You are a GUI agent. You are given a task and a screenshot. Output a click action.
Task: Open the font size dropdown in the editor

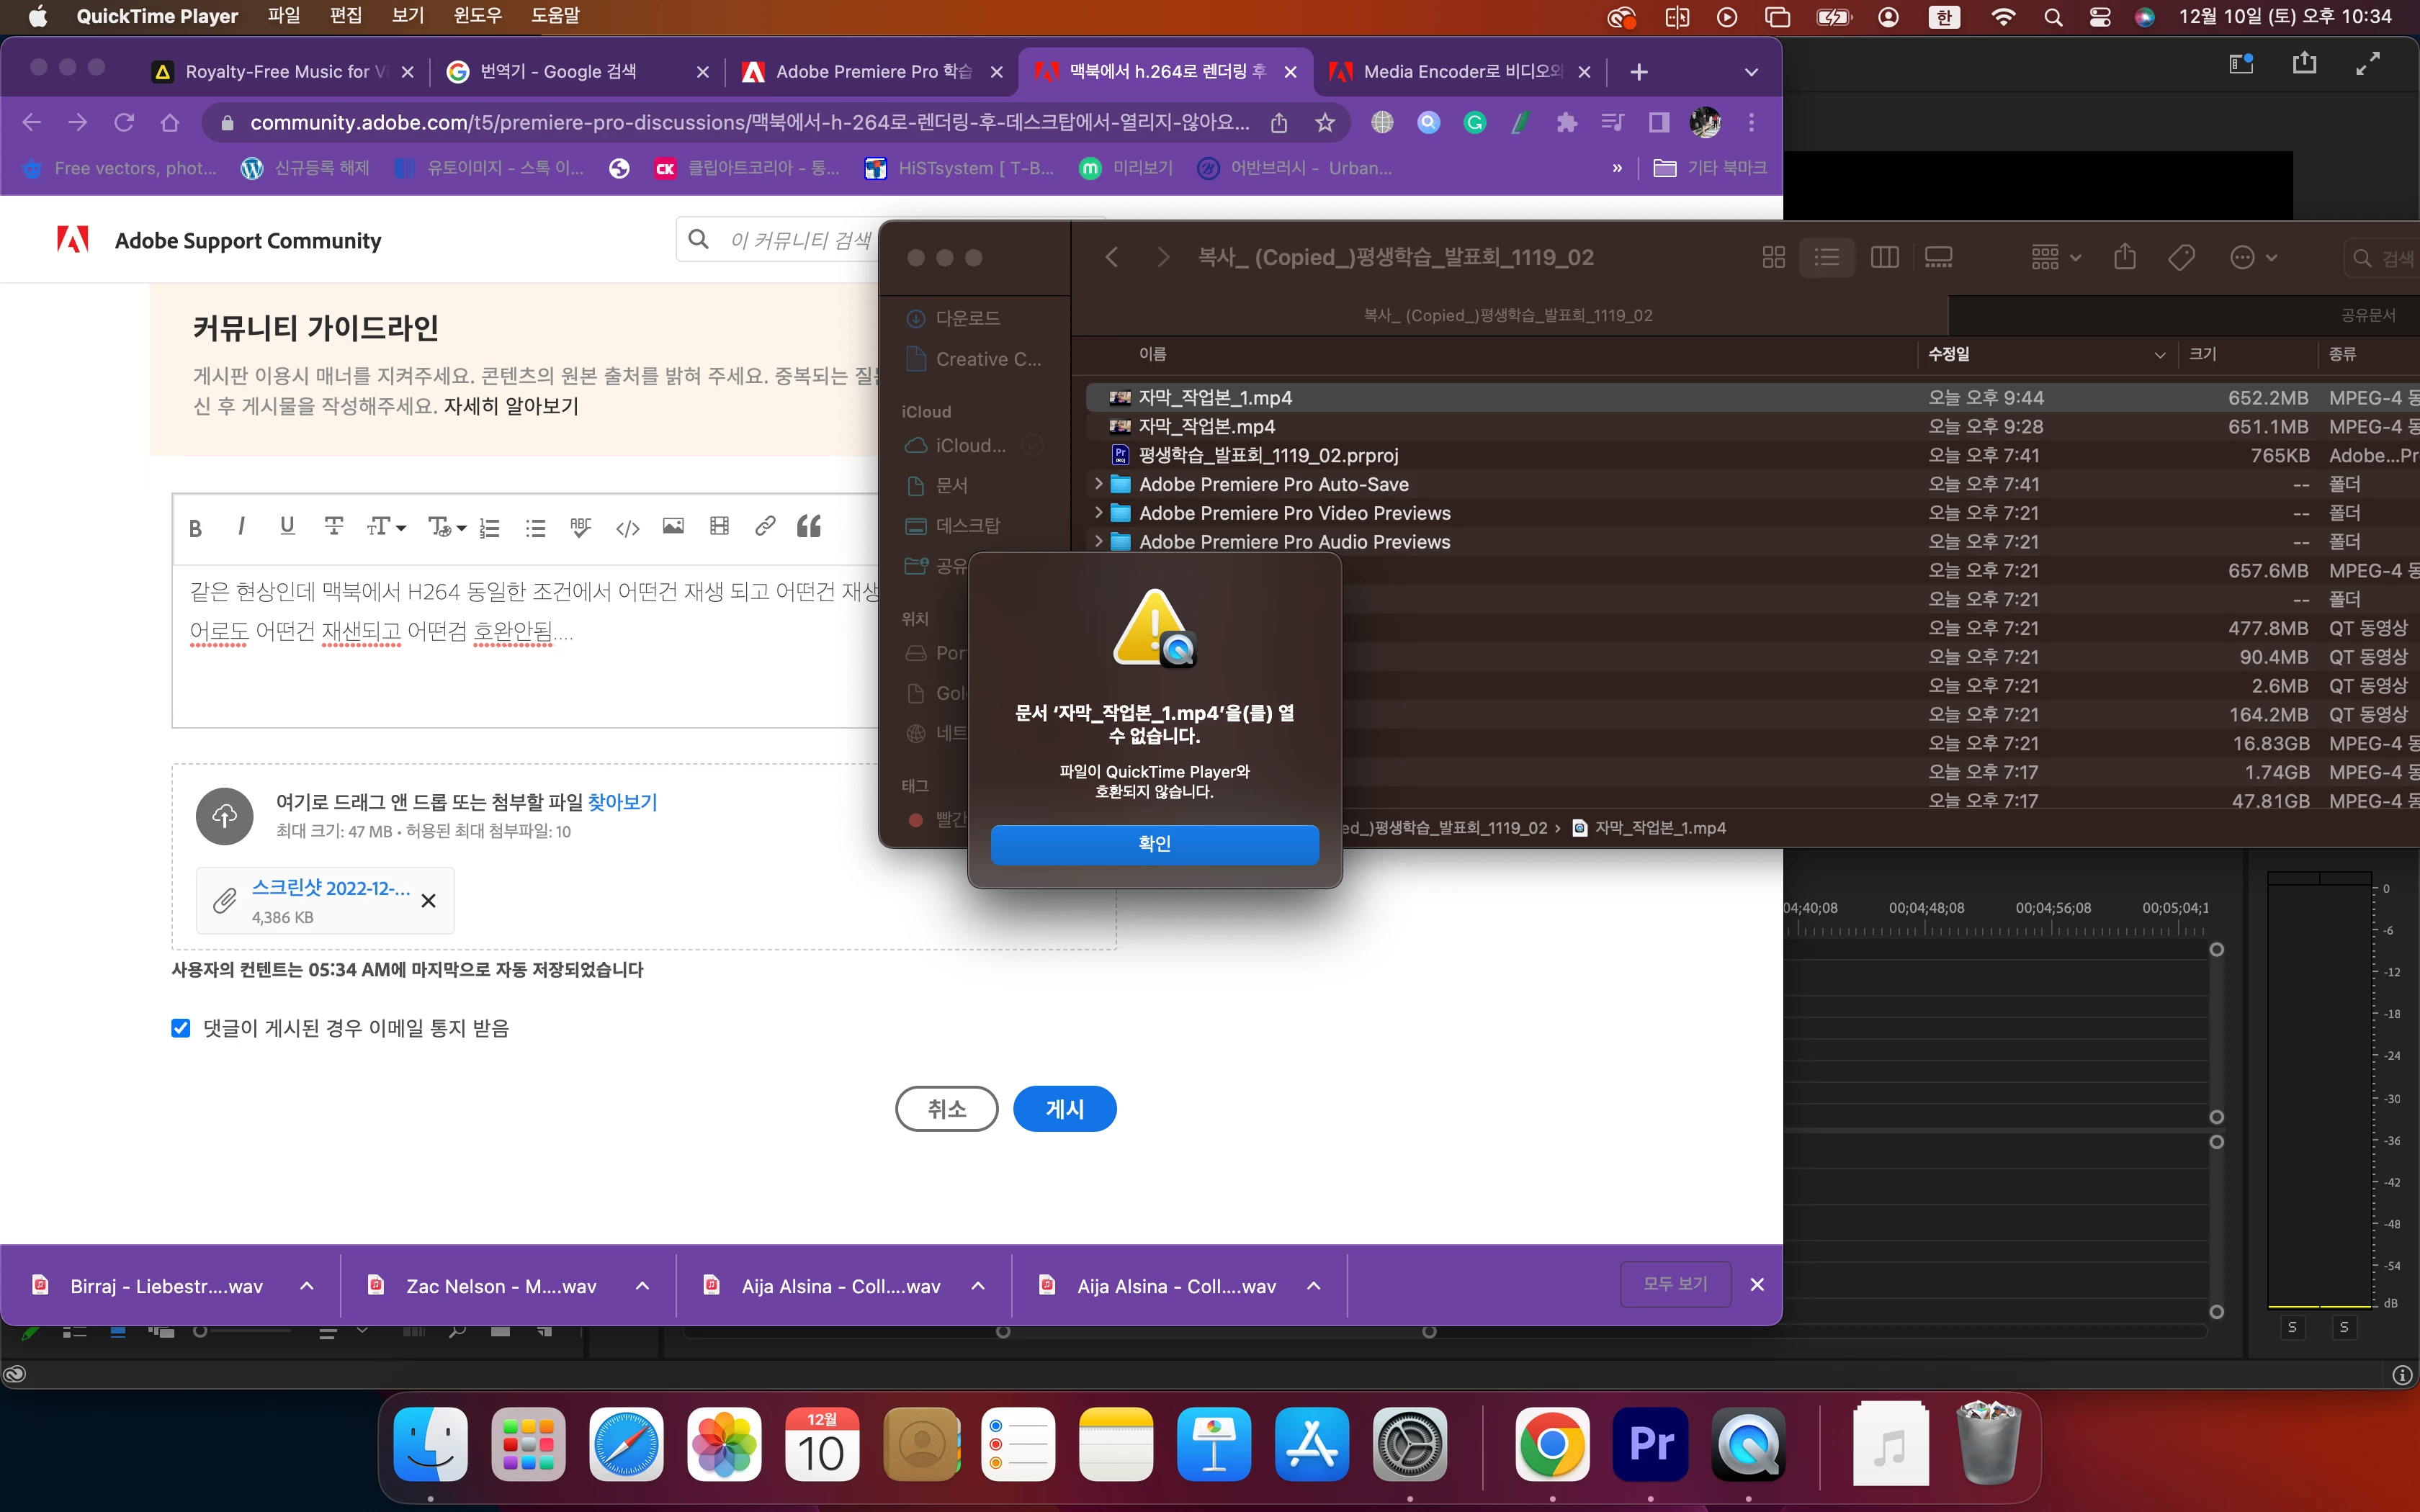click(x=386, y=527)
